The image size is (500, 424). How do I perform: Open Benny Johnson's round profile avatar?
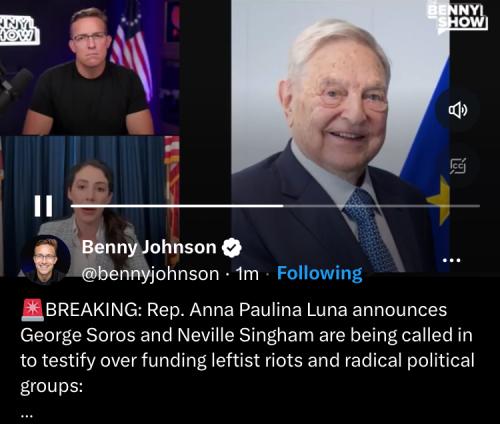pos(46,259)
